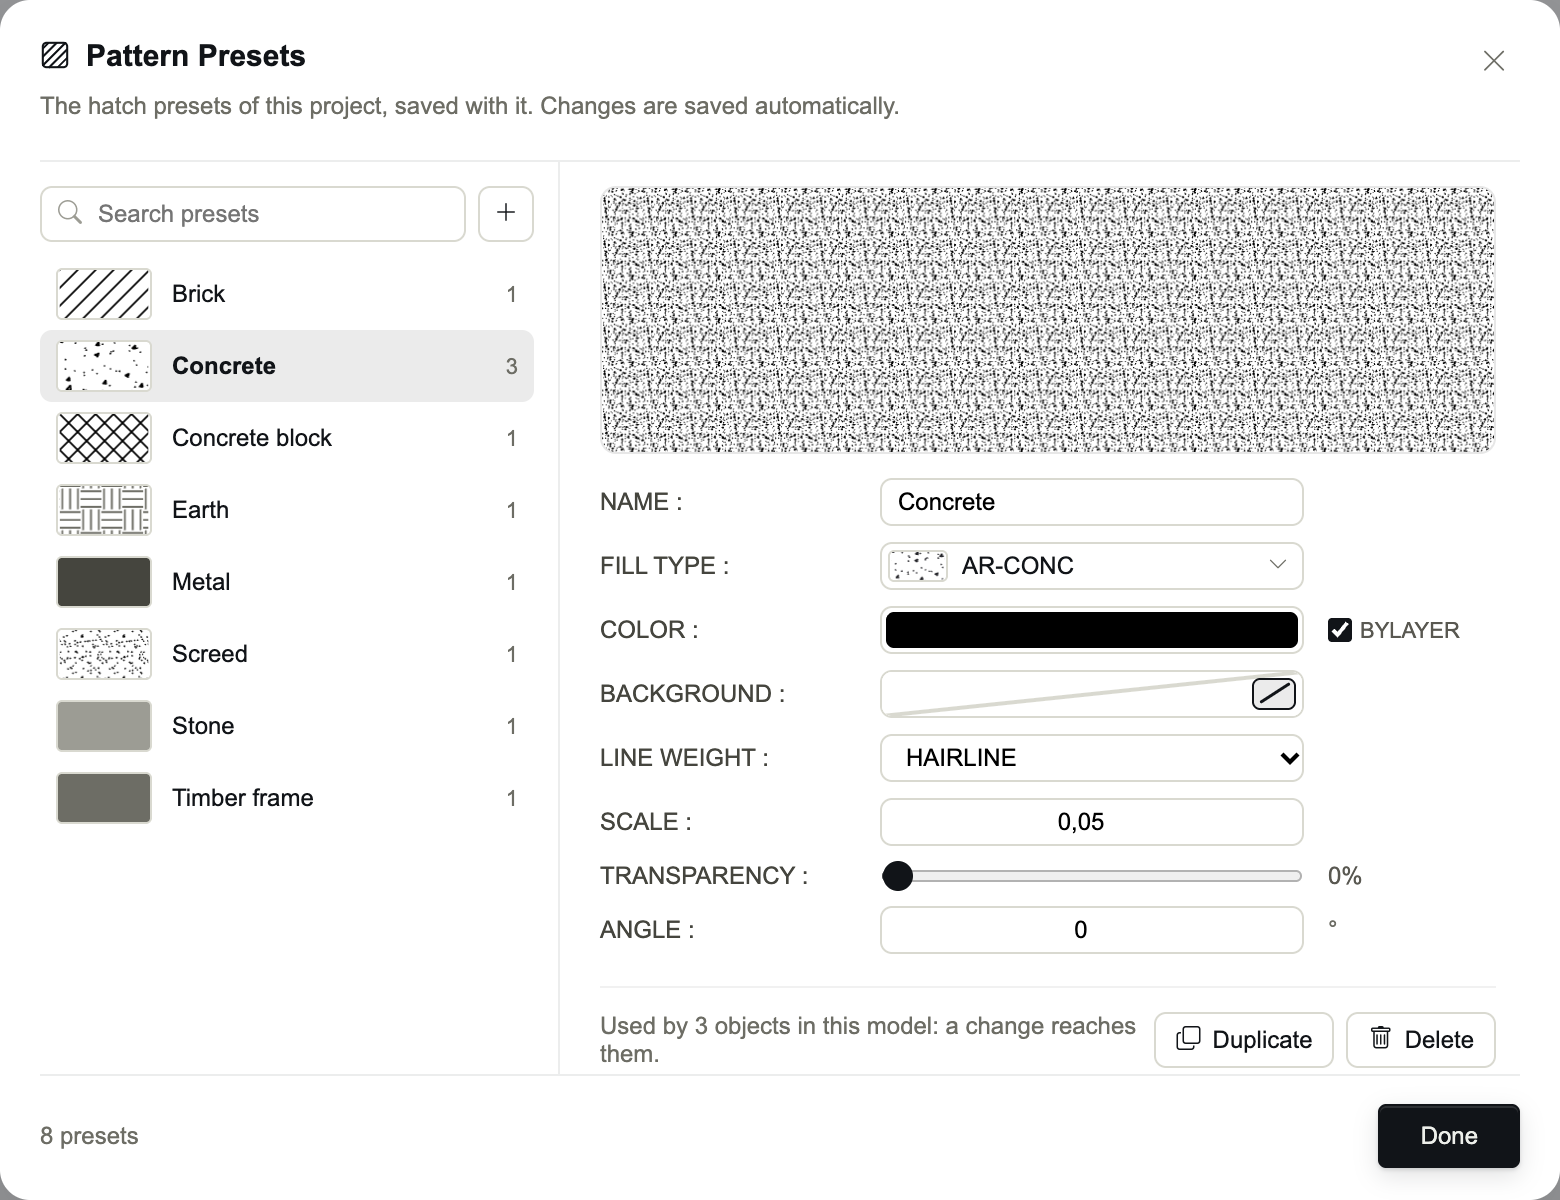This screenshot has width=1560, height=1200.
Task: Select the Timber frame preset
Action: [287, 798]
